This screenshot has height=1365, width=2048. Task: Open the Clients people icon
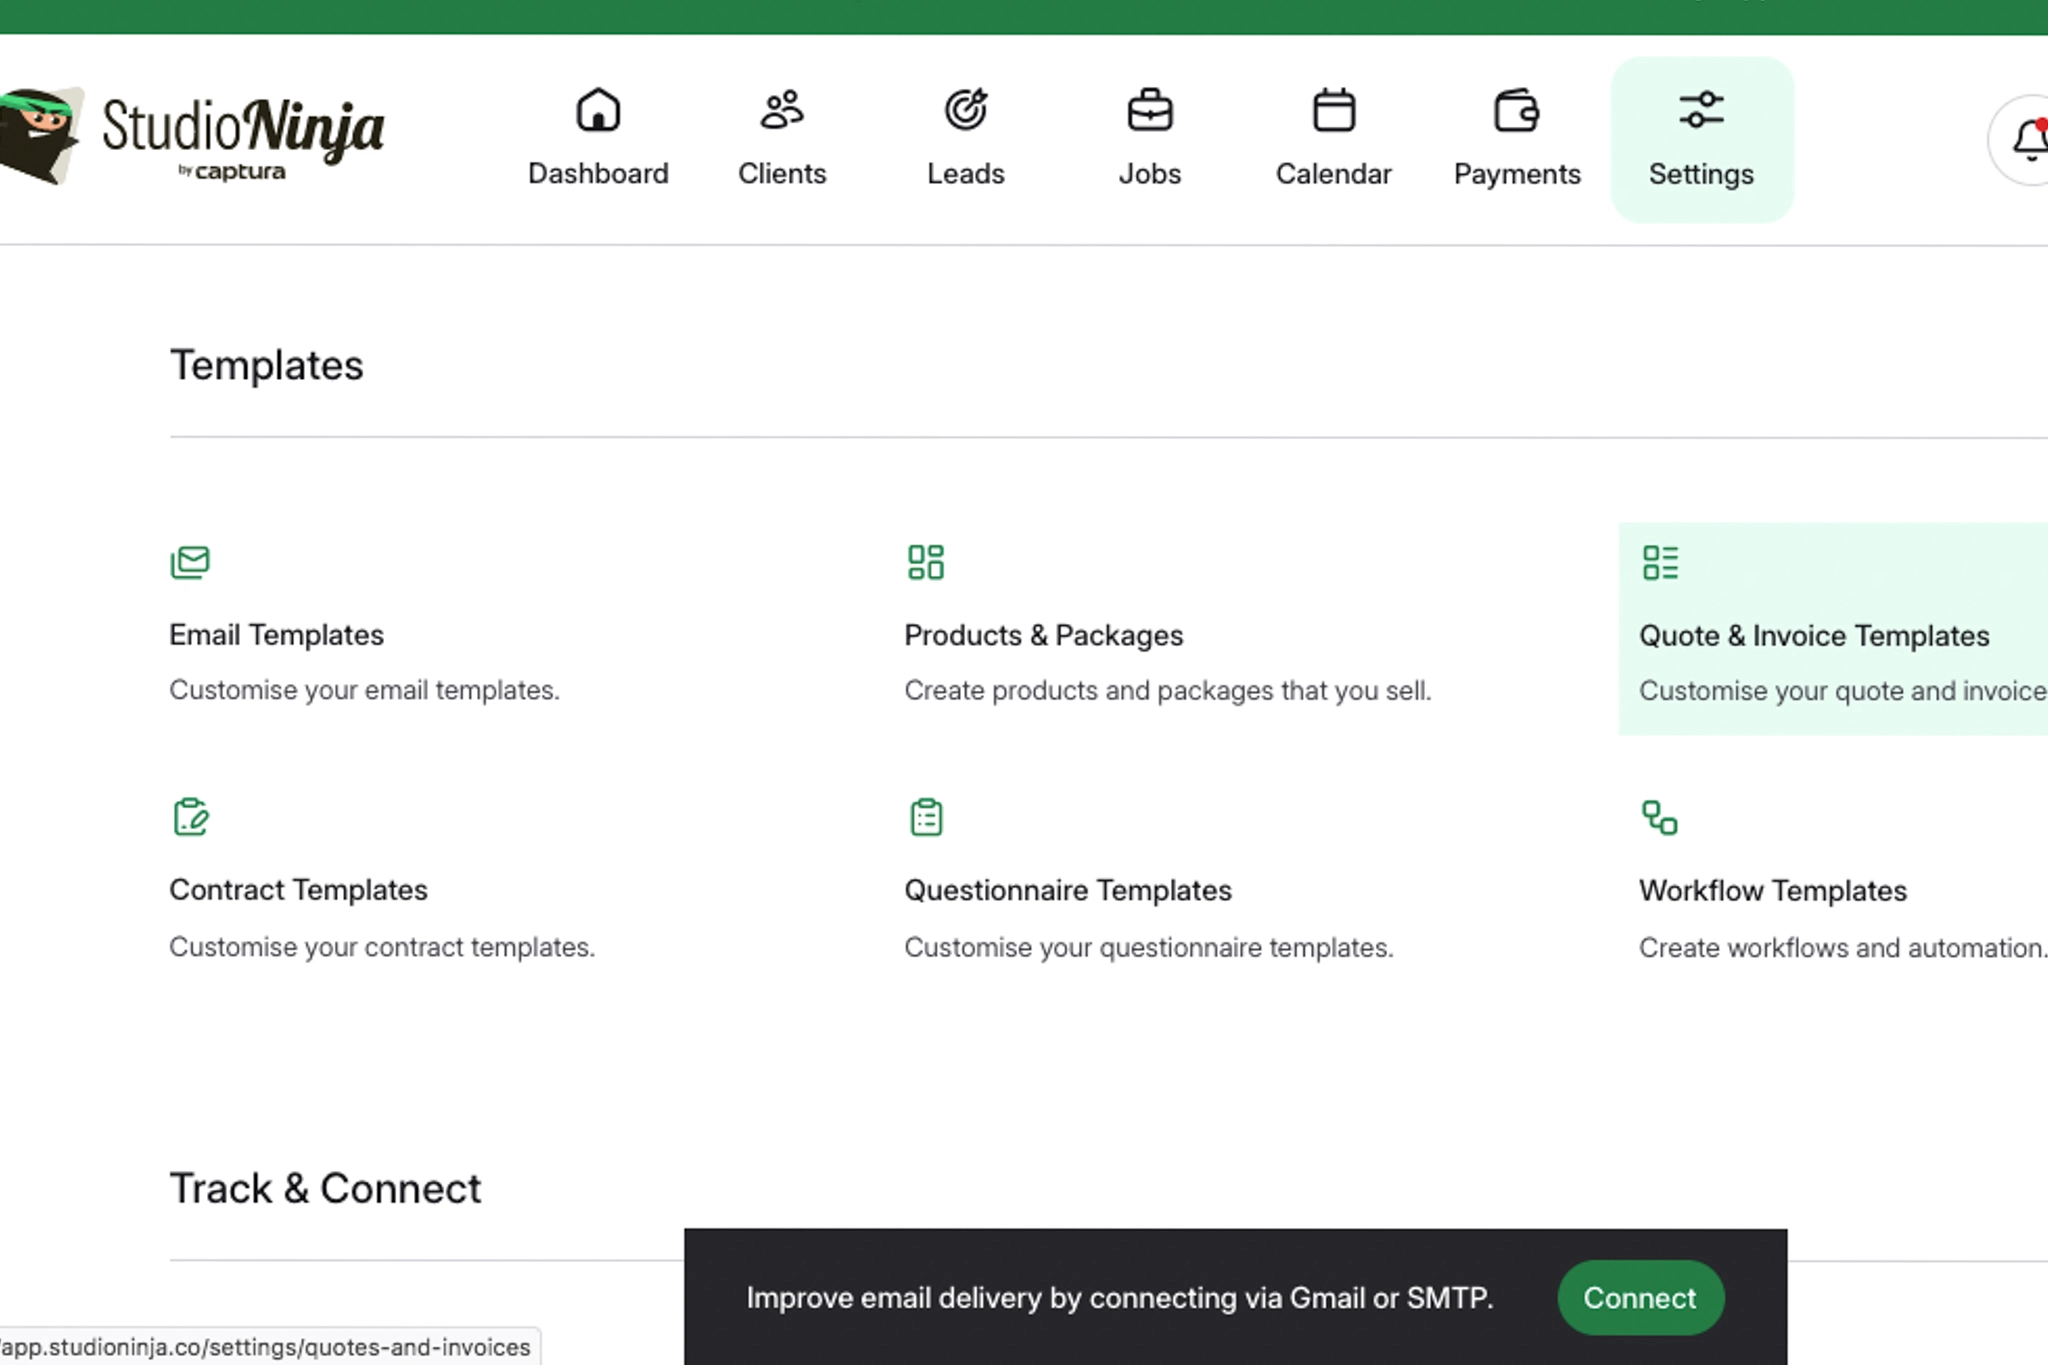click(x=782, y=110)
